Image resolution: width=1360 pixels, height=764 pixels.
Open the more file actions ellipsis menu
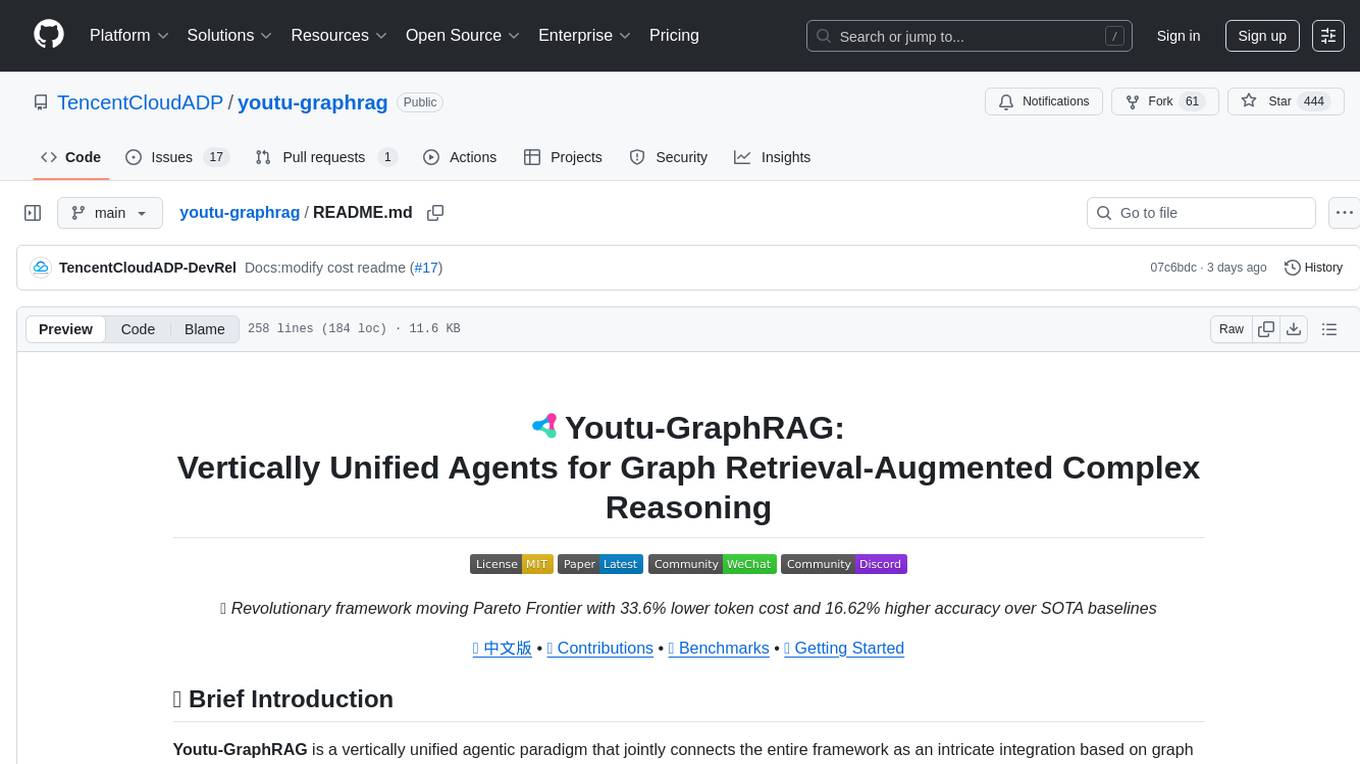[1344, 213]
